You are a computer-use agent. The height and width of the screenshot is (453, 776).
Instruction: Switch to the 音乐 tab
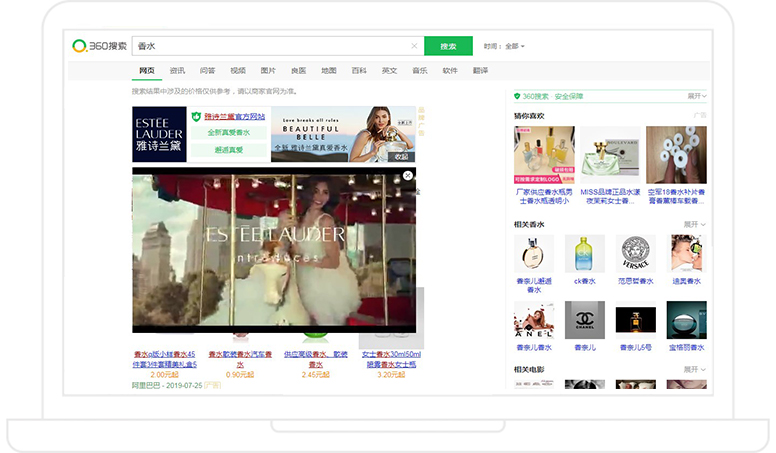[420, 70]
